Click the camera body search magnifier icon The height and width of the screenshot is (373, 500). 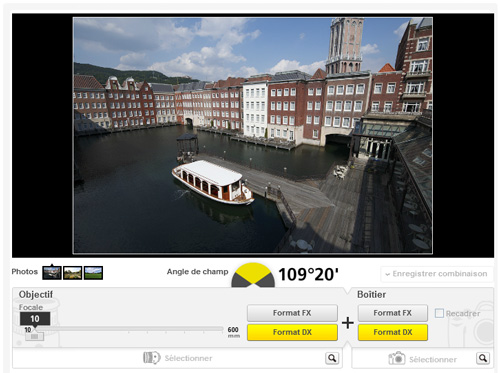click(483, 358)
